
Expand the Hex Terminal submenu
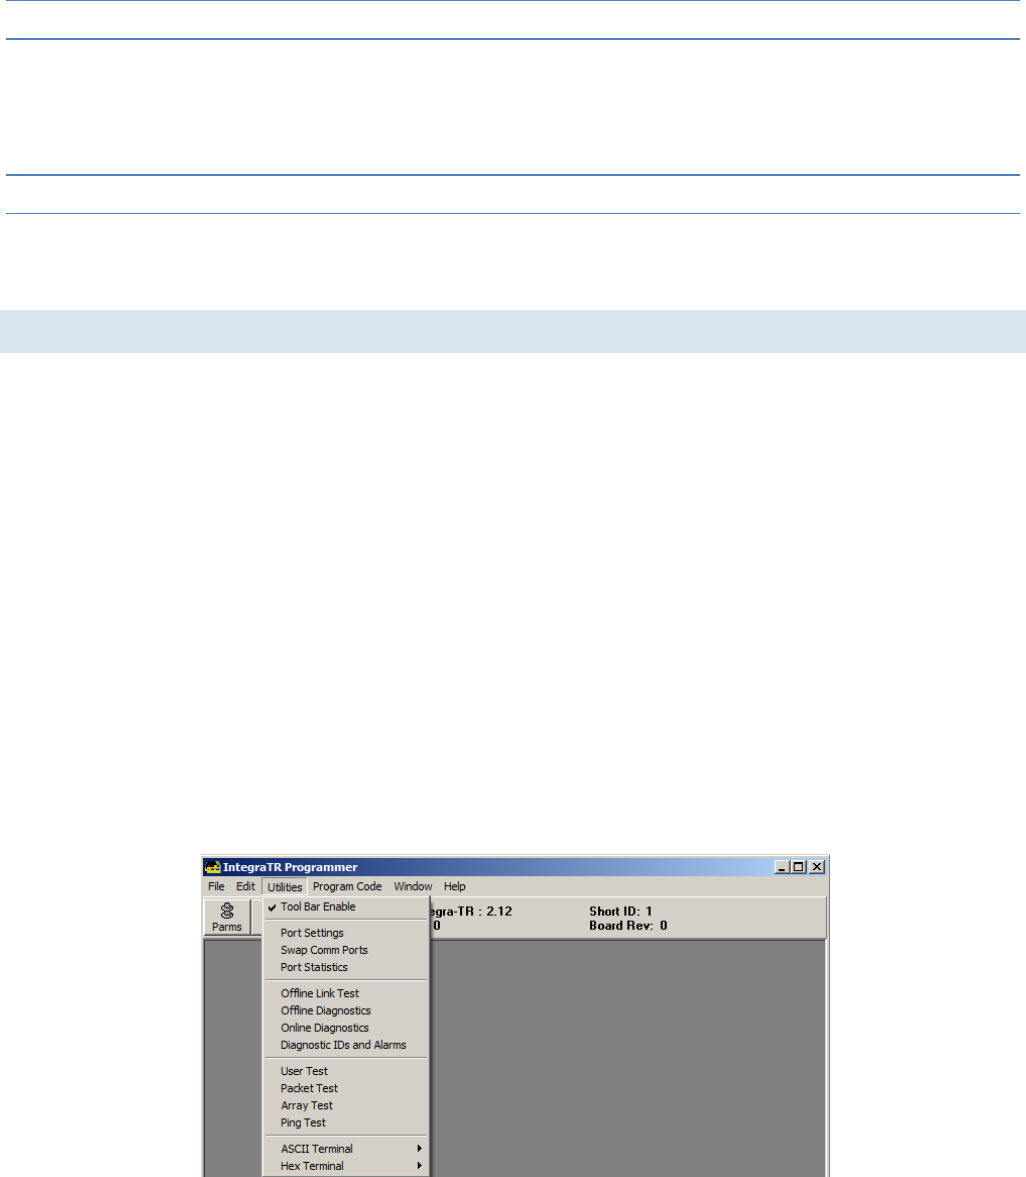point(346,1166)
